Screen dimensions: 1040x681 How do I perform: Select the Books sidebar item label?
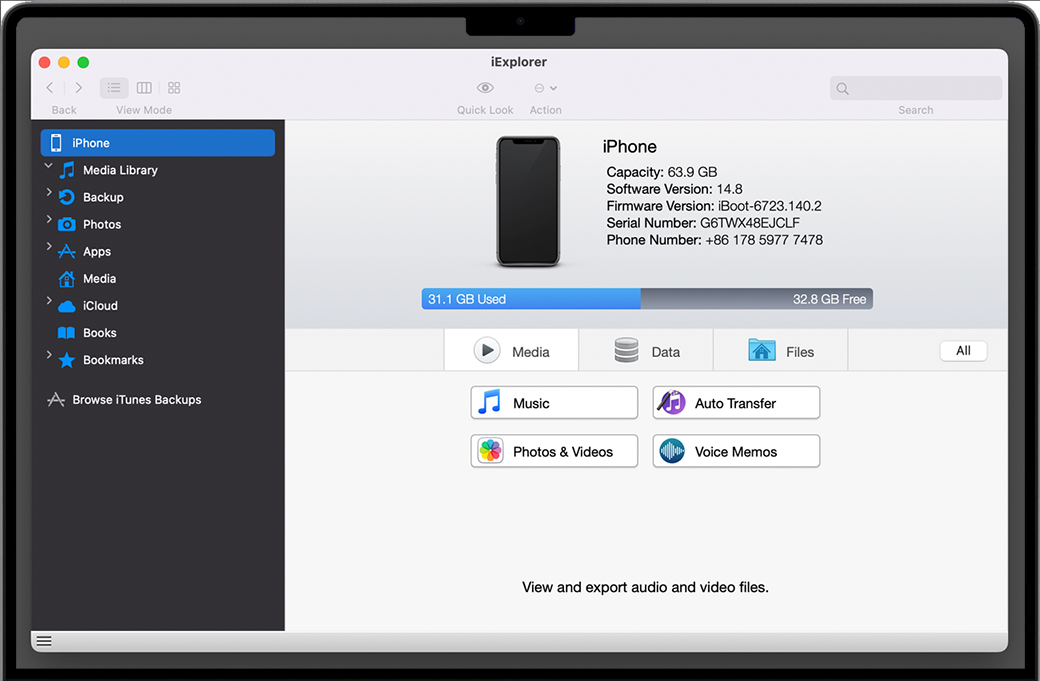point(99,333)
